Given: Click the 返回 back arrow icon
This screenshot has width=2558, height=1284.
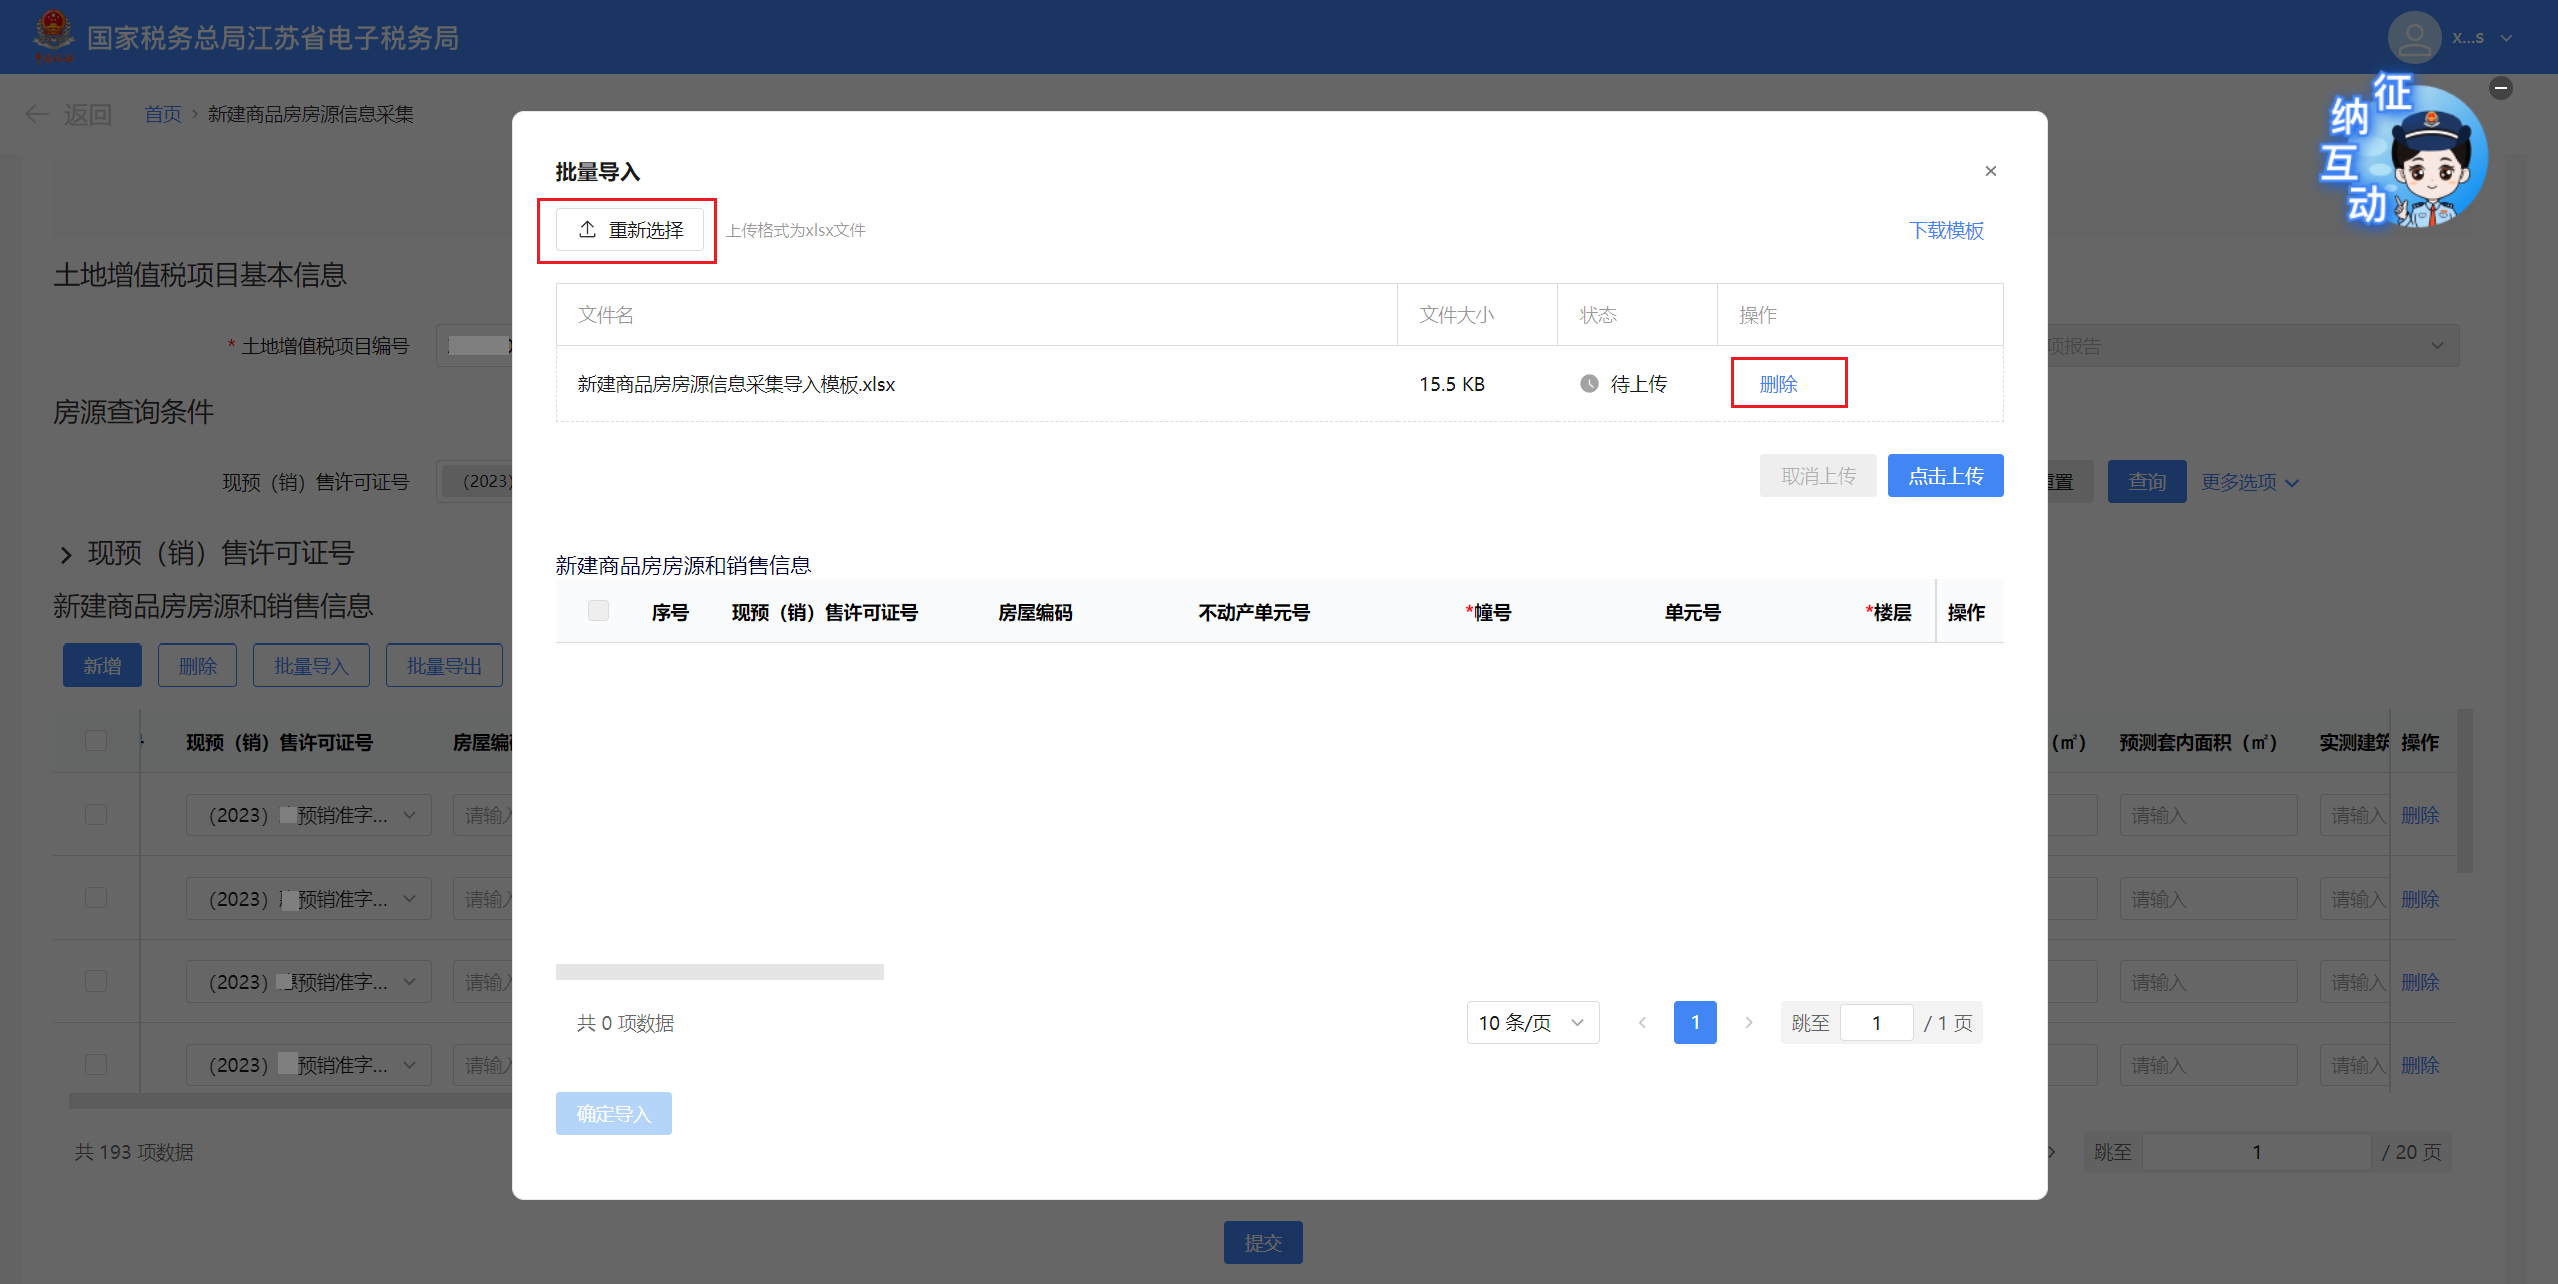Looking at the screenshot, I should [37, 114].
